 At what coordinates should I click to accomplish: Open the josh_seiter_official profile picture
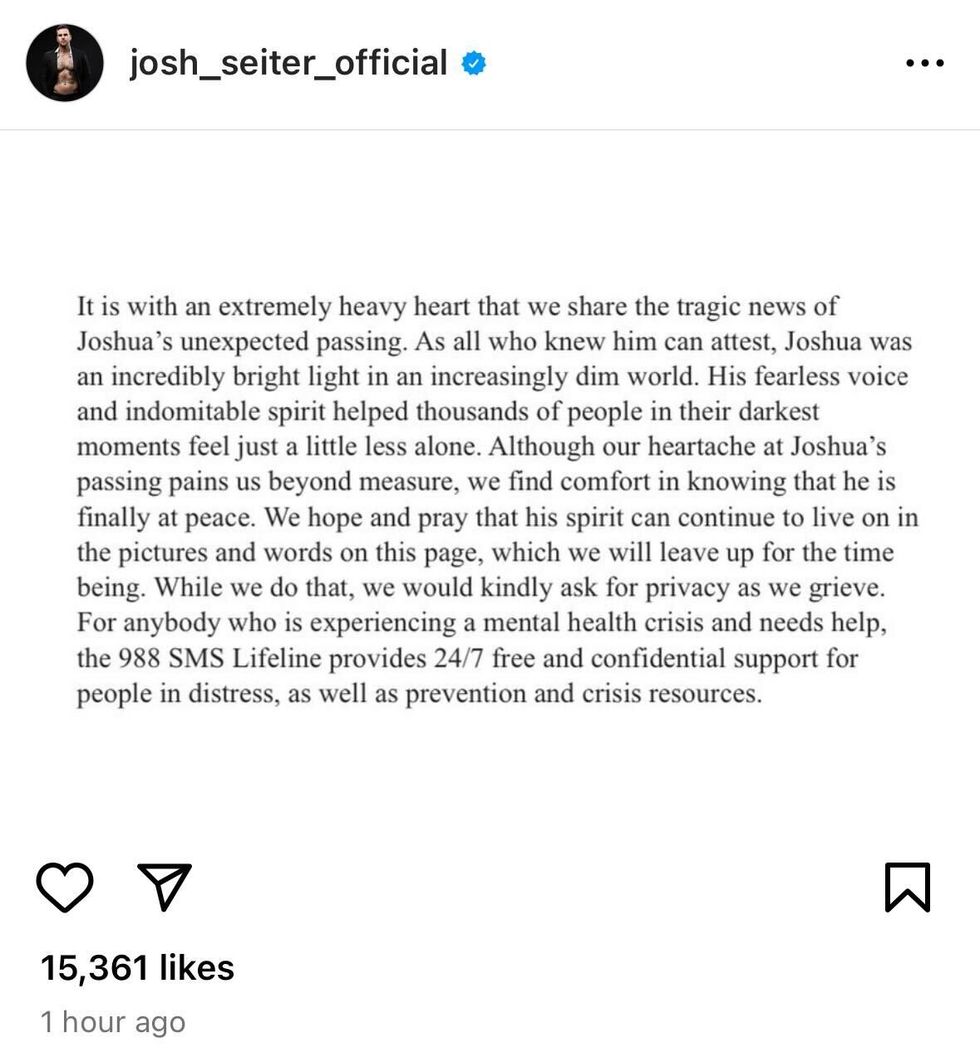click(65, 63)
